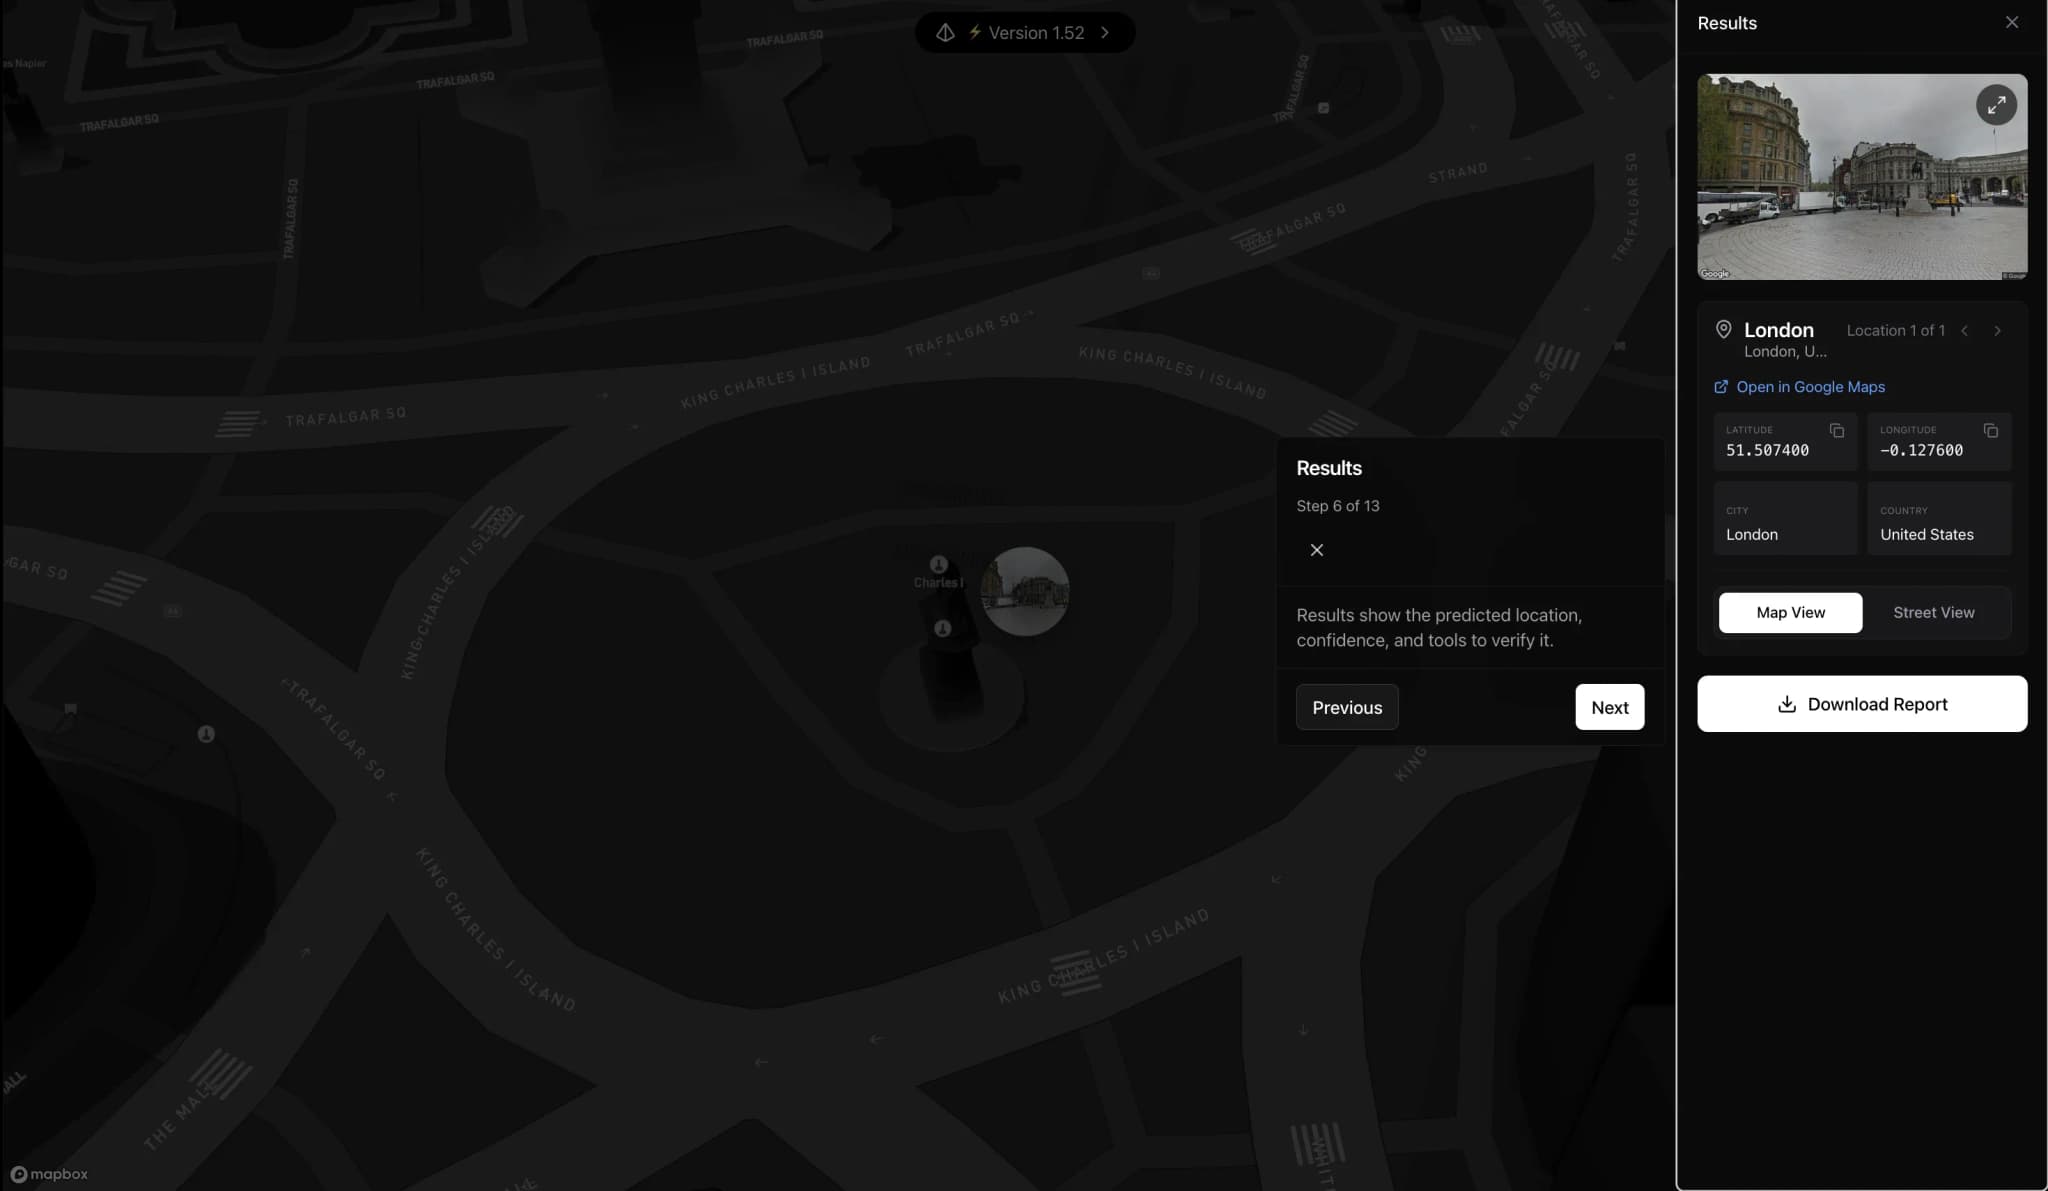Click the next-location chevron arrow
Image resolution: width=2048 pixels, height=1191 pixels.
click(1997, 330)
